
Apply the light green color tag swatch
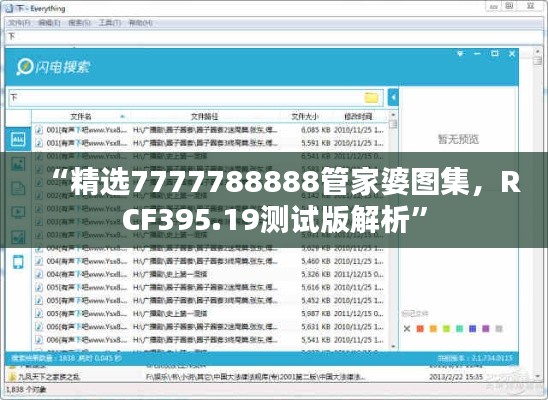coord(446,329)
